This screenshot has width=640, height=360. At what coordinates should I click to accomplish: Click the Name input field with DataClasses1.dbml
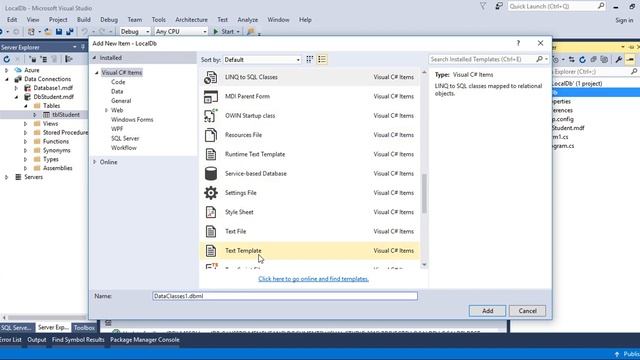click(285, 296)
